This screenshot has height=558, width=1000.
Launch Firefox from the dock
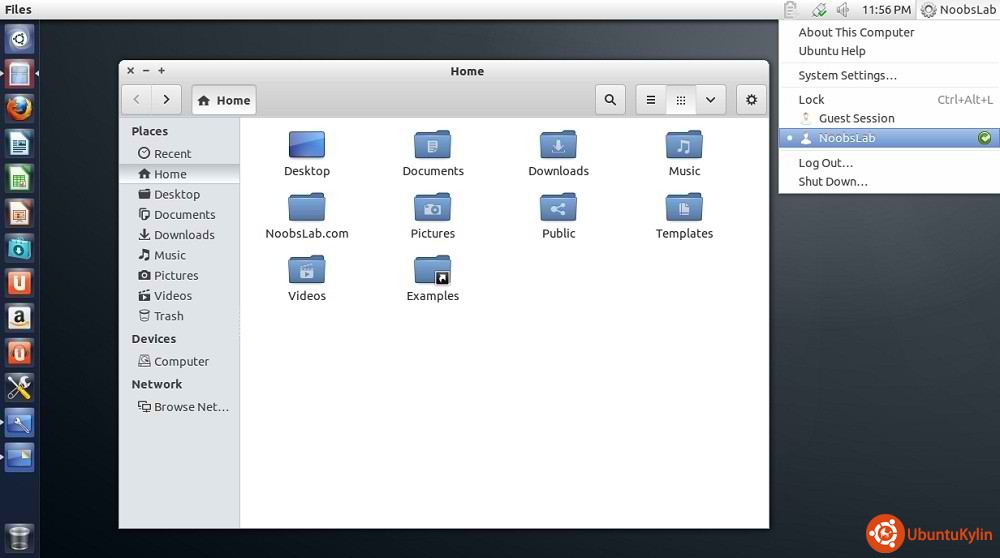(19, 108)
